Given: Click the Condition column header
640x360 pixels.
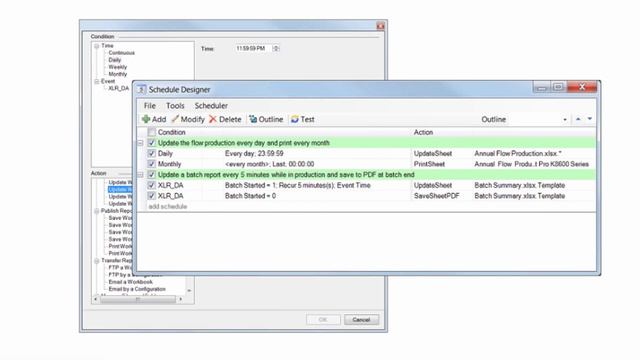Looking at the screenshot, I should (171, 132).
